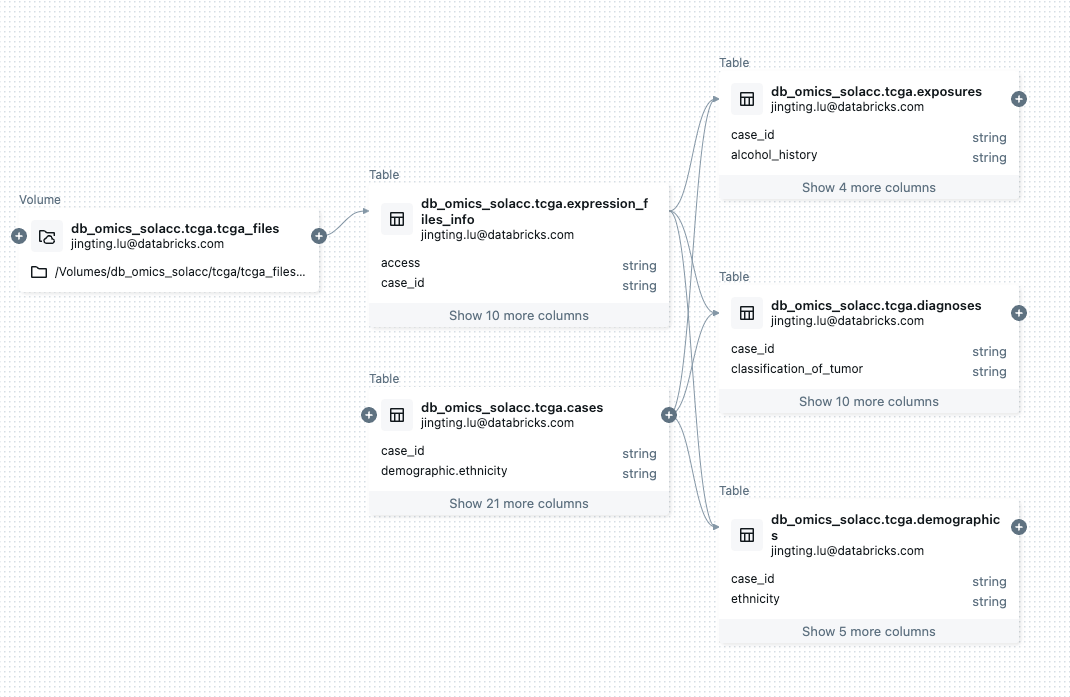Viewport: 1070px width, 697px height.
Task: Click the diagnoses table icon
Action: point(747,313)
